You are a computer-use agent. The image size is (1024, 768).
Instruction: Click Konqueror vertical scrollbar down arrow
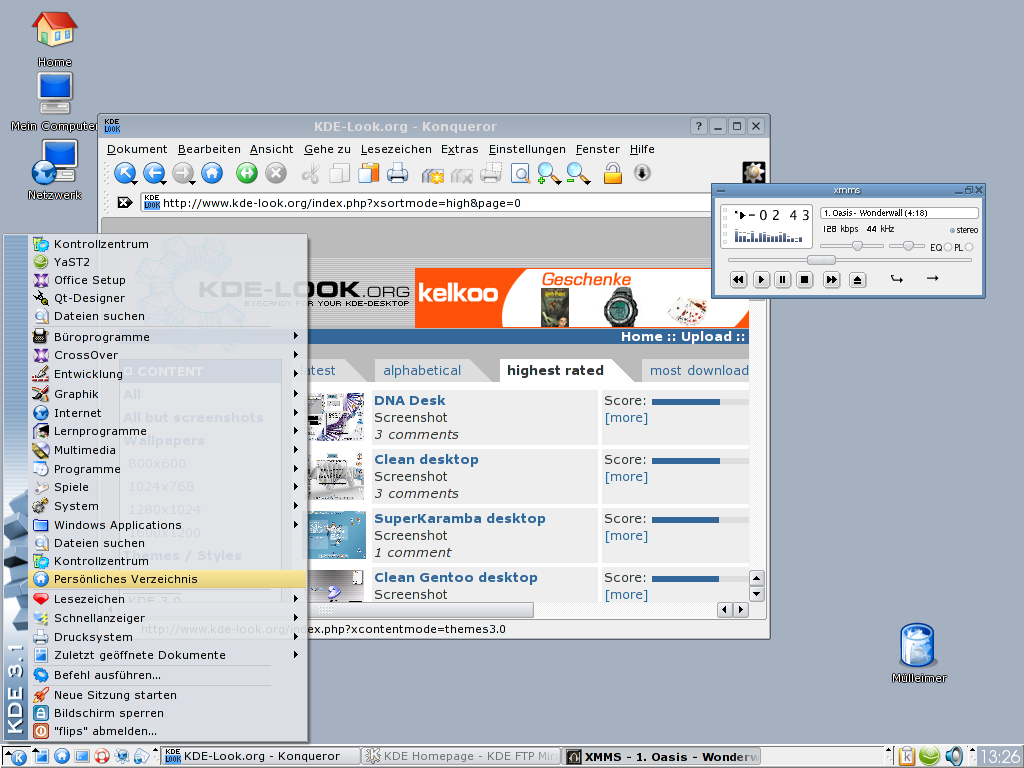tap(756, 594)
